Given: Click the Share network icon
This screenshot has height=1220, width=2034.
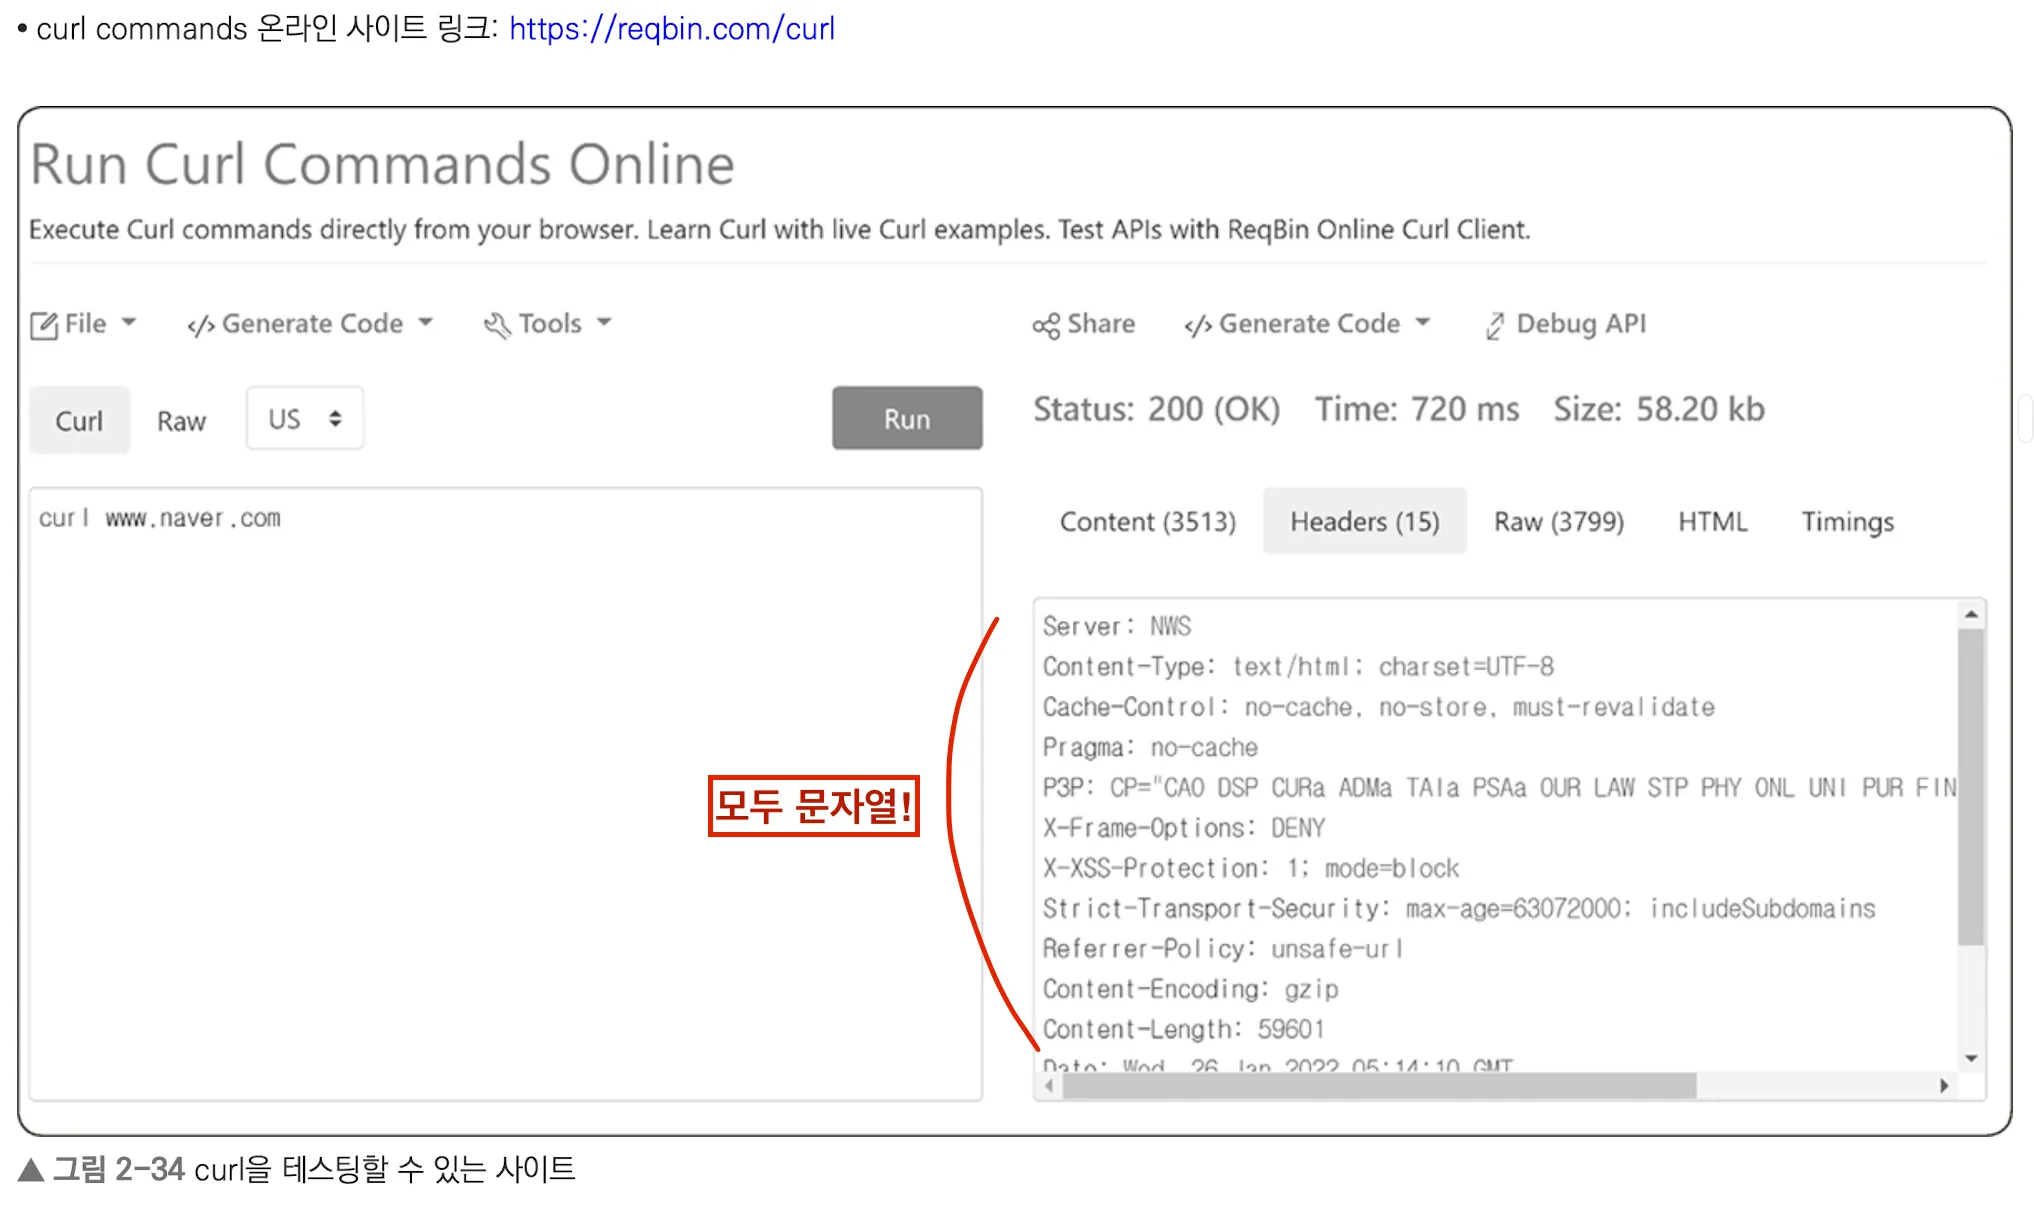Looking at the screenshot, I should click(1046, 325).
